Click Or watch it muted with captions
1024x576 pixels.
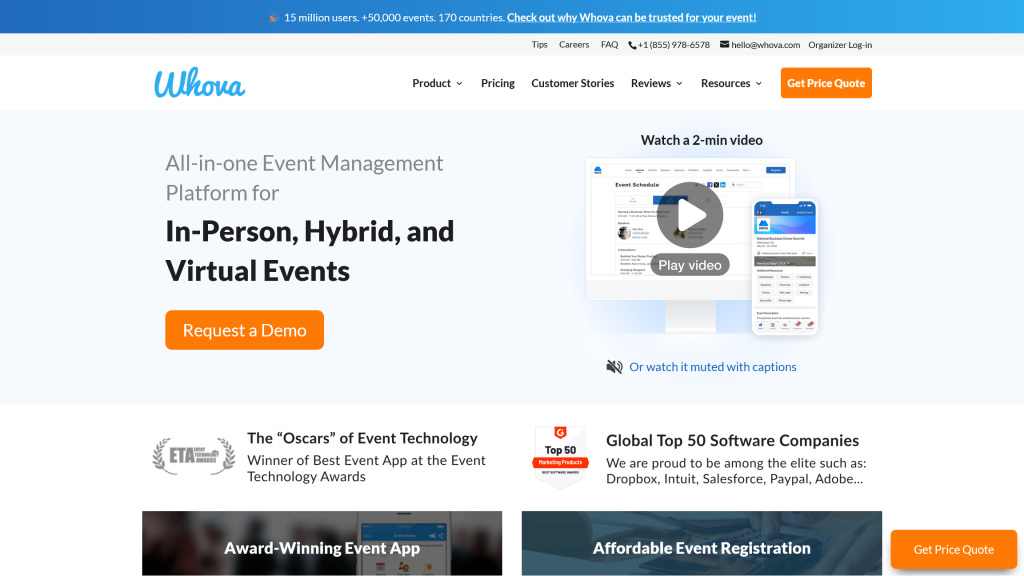coord(712,367)
